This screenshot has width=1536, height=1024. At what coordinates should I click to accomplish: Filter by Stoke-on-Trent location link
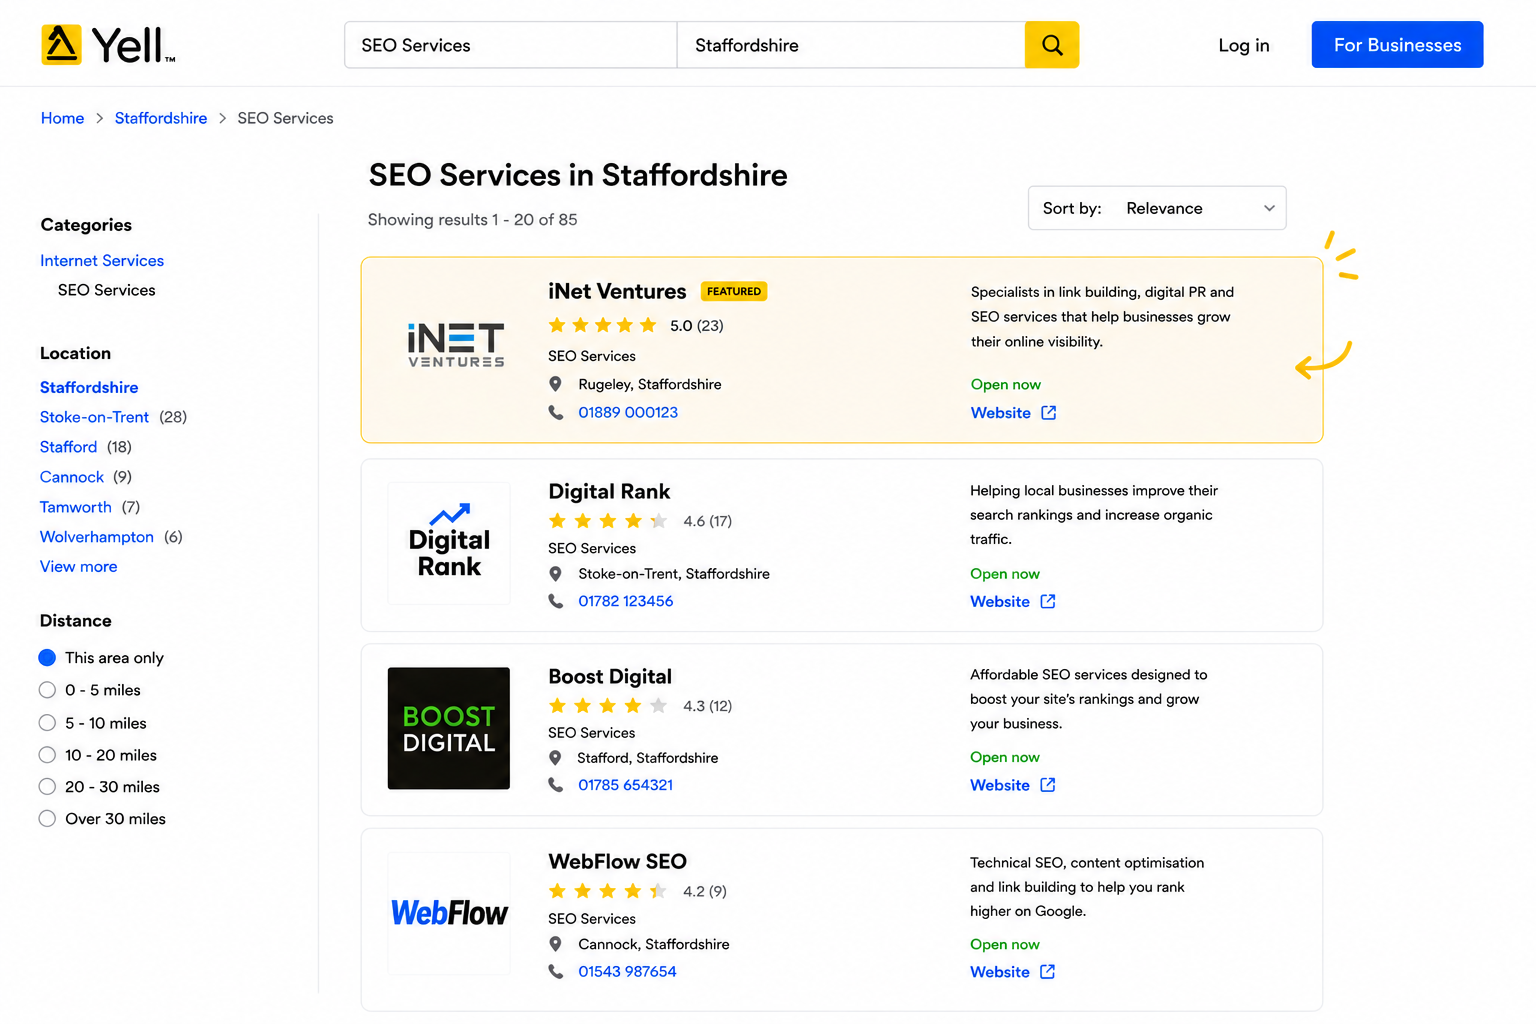pos(94,417)
